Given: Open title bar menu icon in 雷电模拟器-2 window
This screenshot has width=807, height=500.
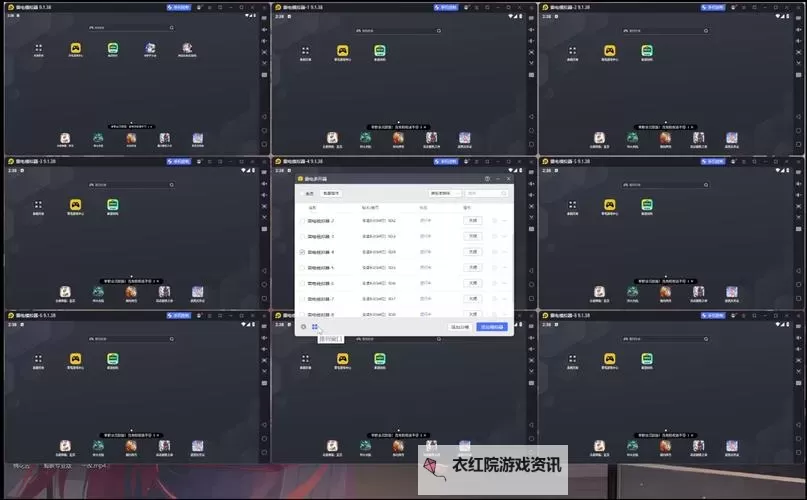Looking at the screenshot, I should (744, 8).
